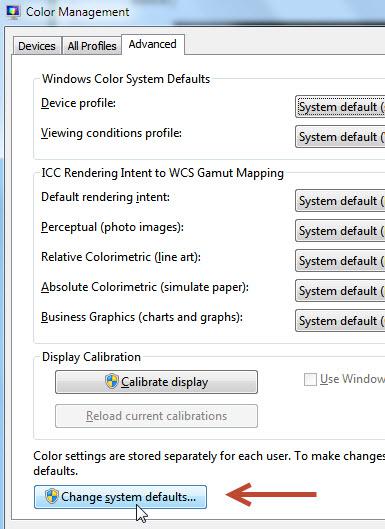Expand the Business Graphics dropdown
Screen dimensions: 385x529
[340, 321]
